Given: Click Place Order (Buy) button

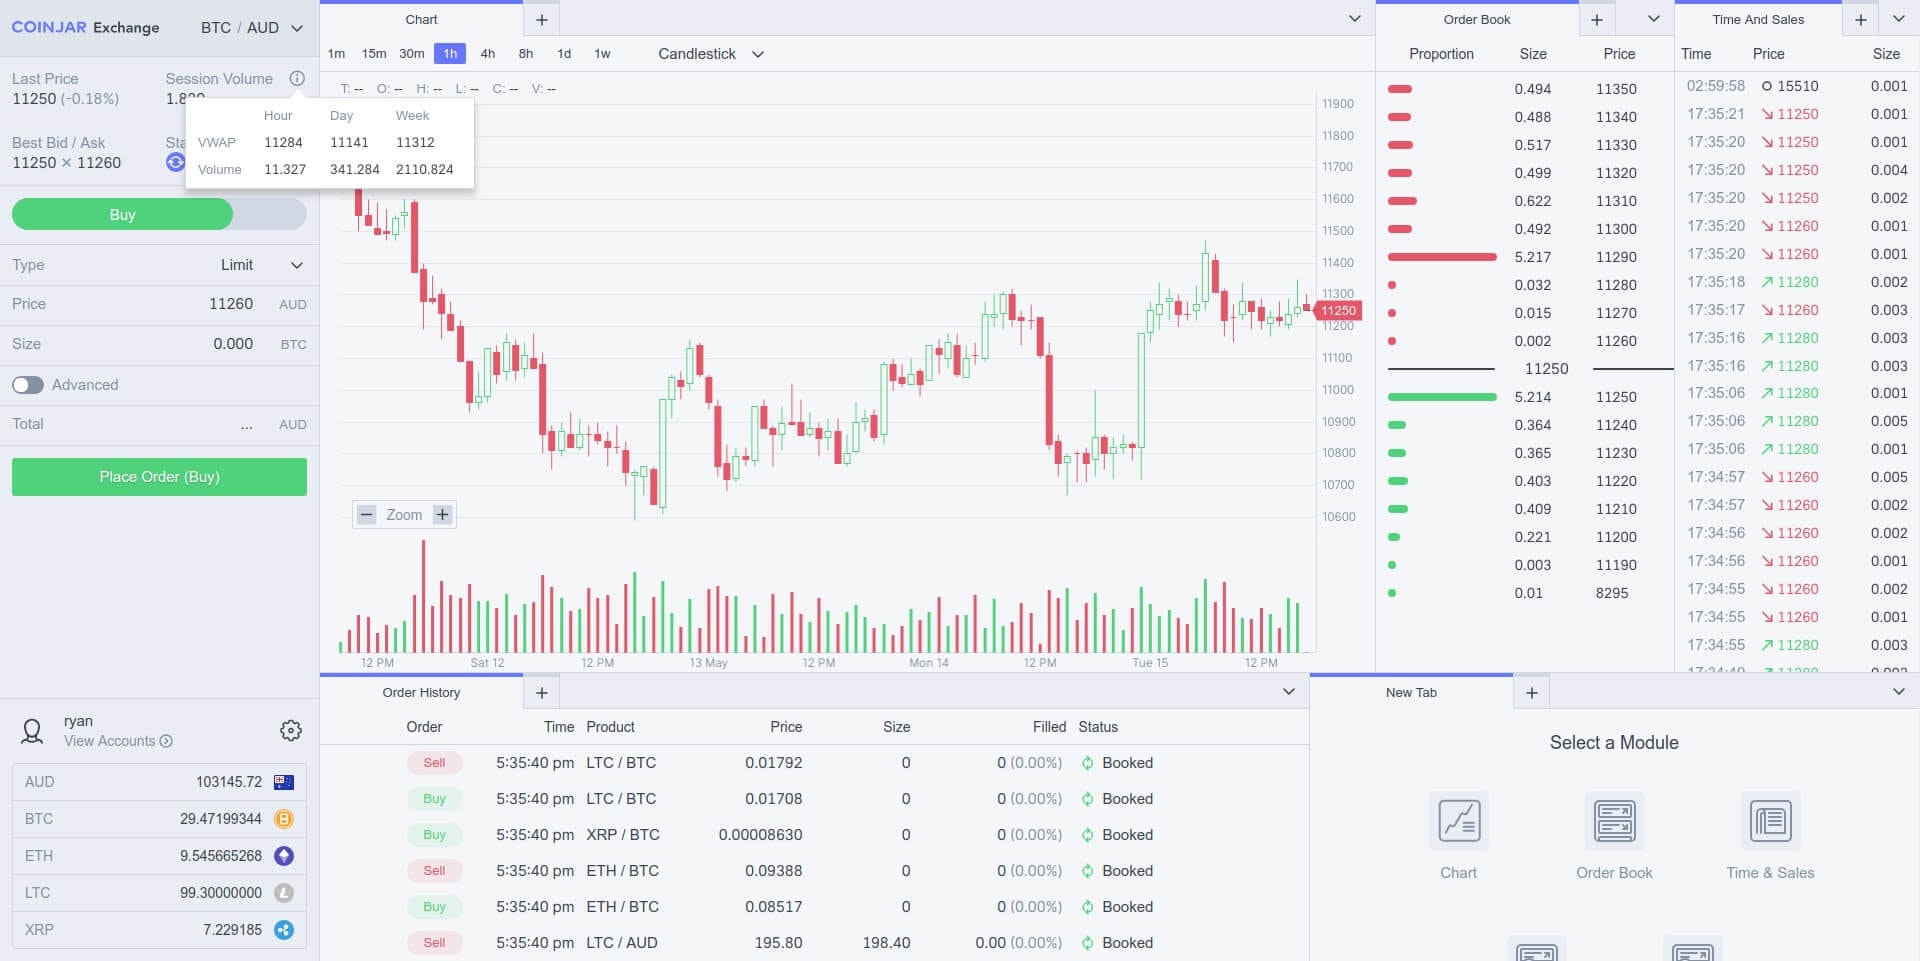Looking at the screenshot, I should (x=159, y=477).
